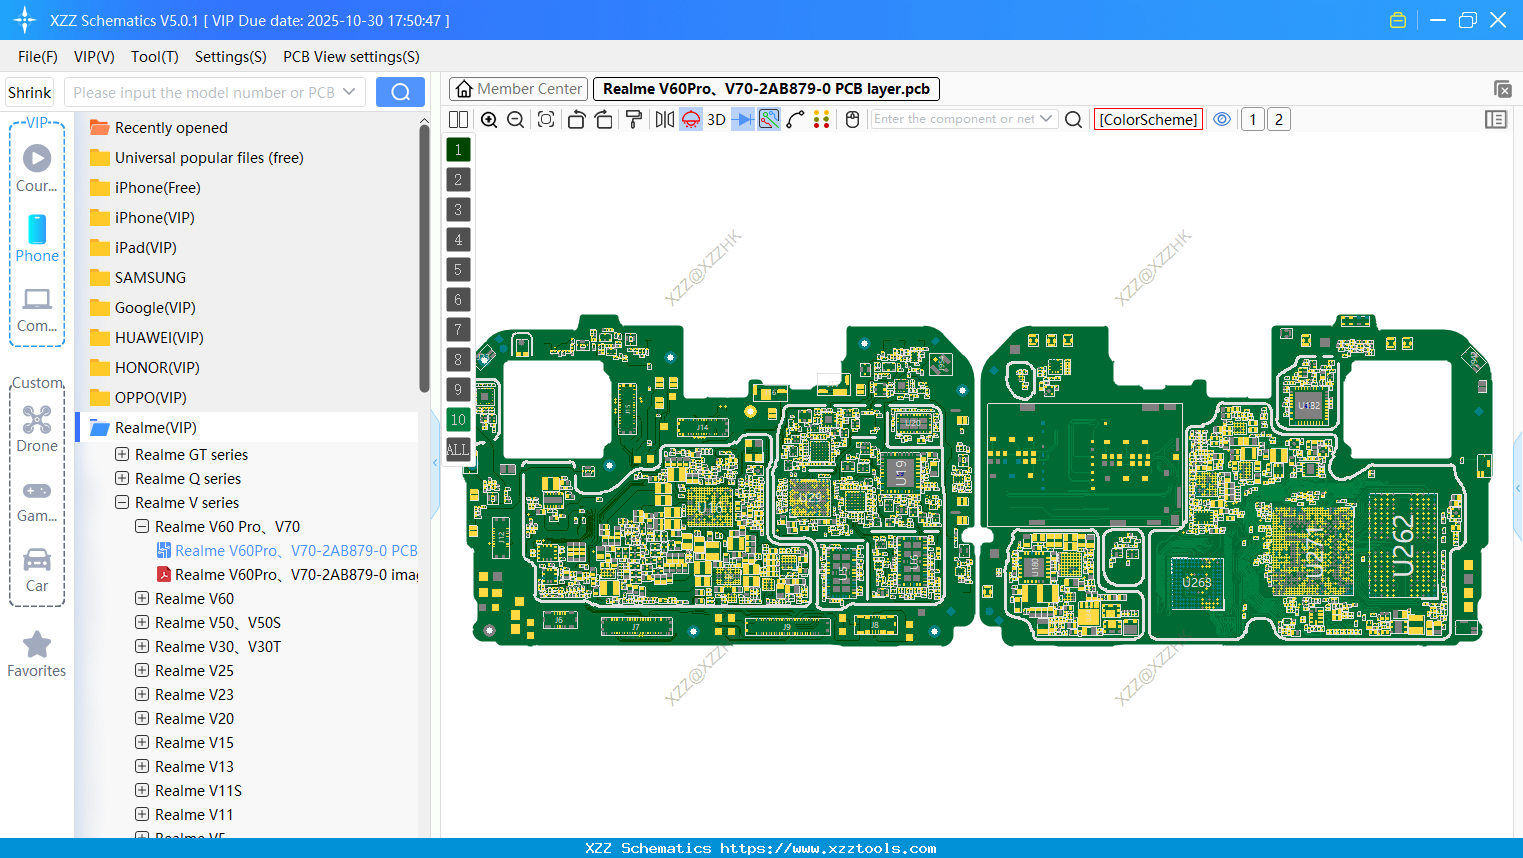Click the mouse settings icon
Viewport: 1523px width, 858px height.
[x=852, y=119]
